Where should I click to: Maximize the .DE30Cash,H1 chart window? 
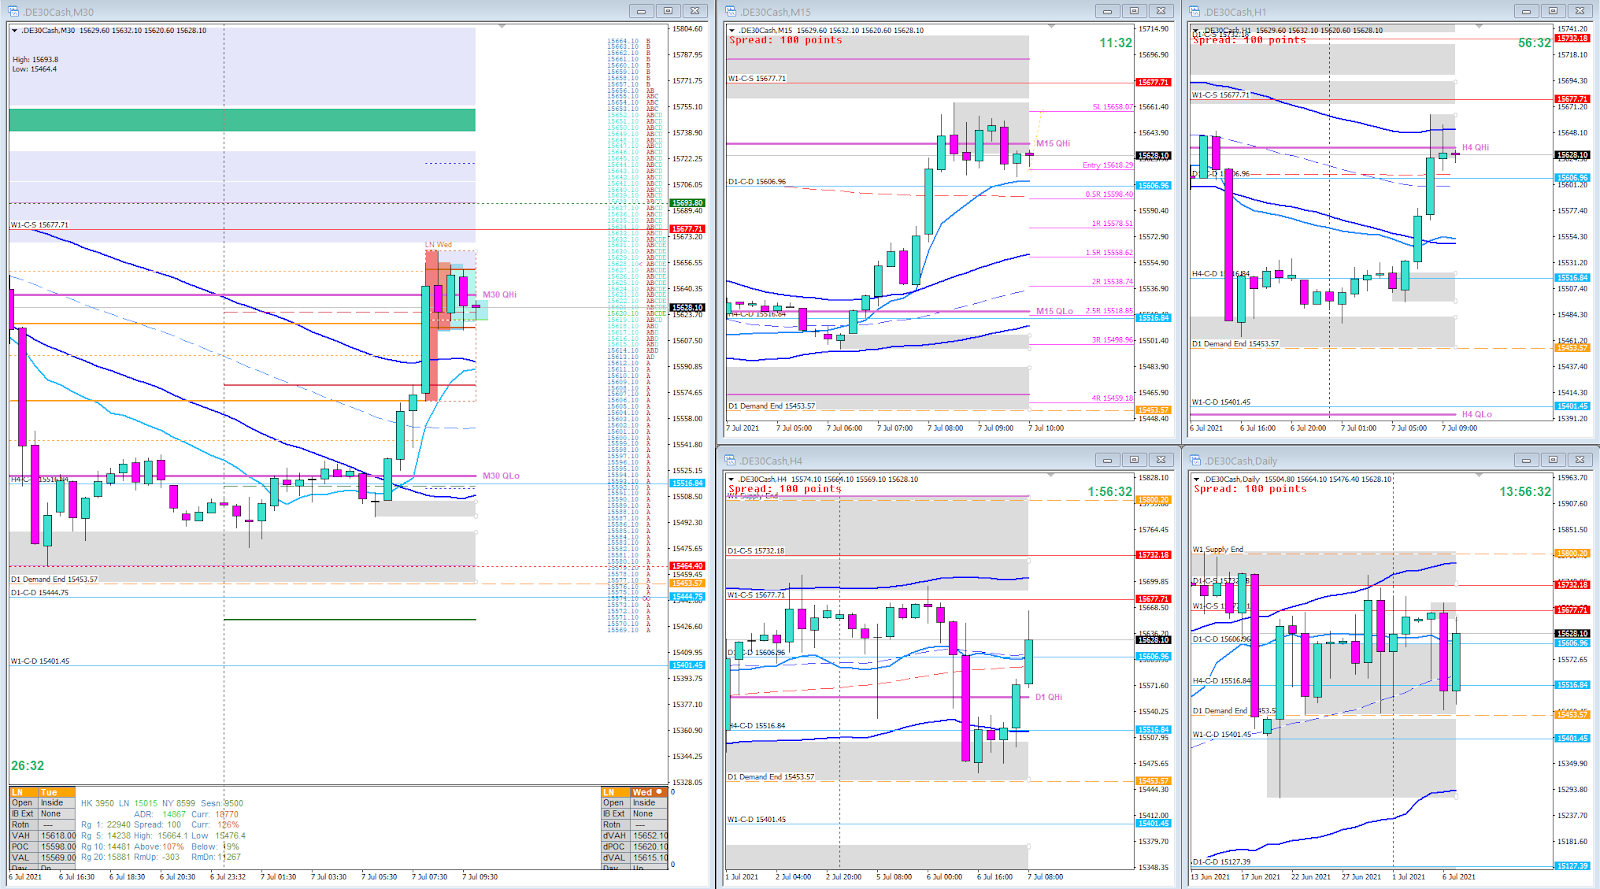tap(1552, 11)
